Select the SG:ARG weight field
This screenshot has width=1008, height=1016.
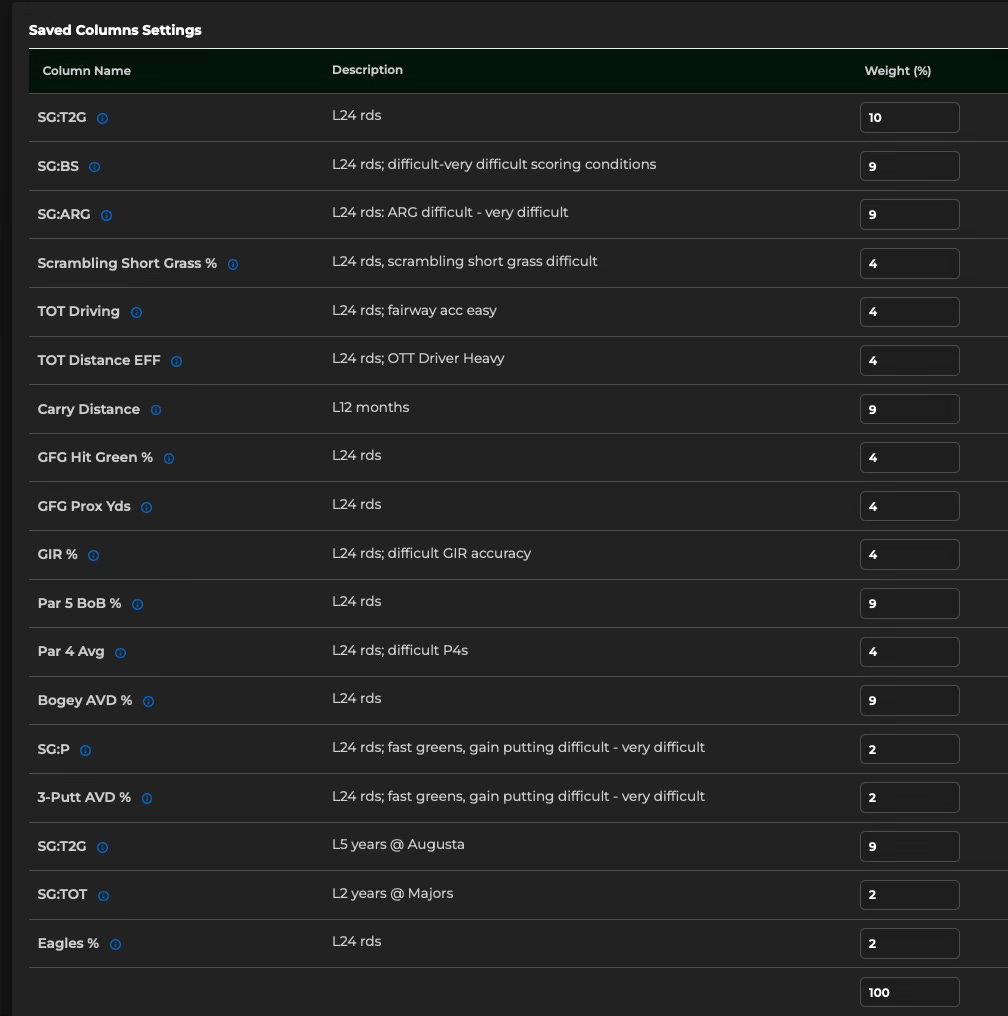[910, 214]
